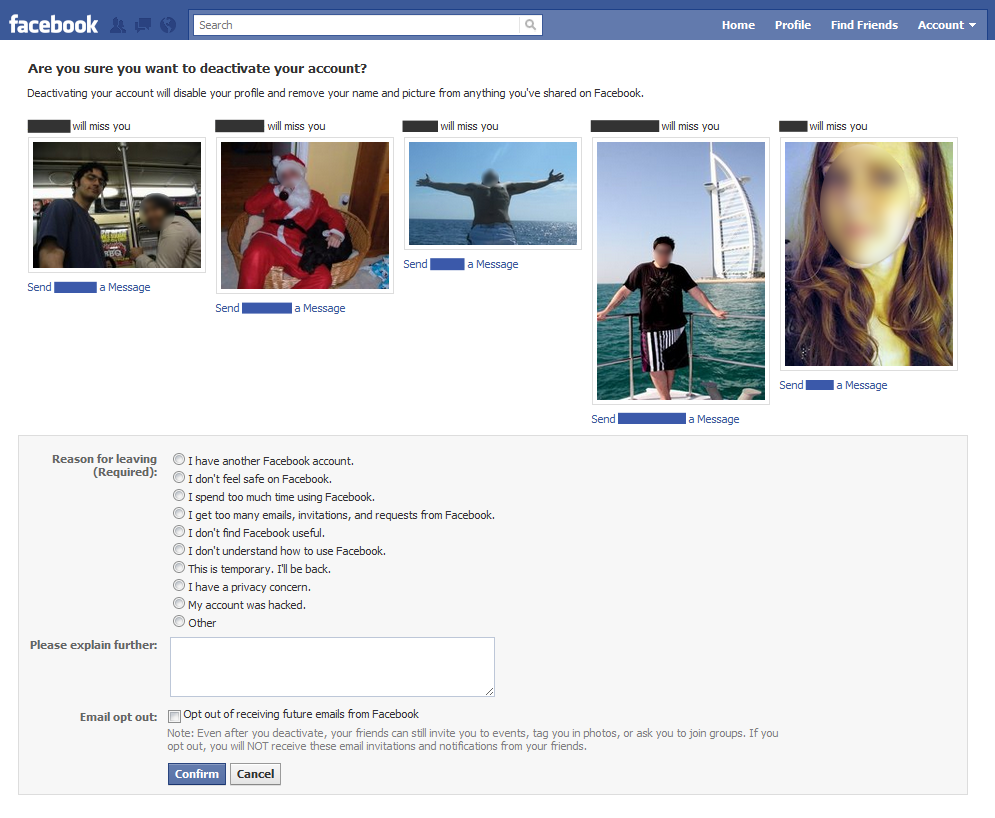Open the messages icon in header
The height and width of the screenshot is (818, 995).
(x=143, y=25)
